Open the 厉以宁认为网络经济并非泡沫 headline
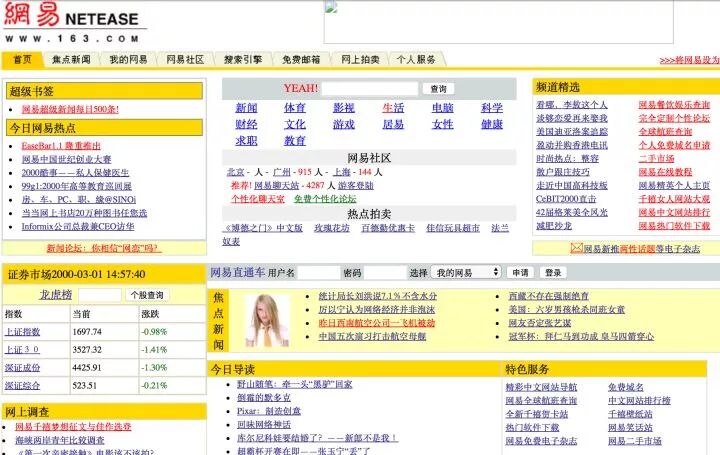This screenshot has height=455, width=720. pos(377,309)
